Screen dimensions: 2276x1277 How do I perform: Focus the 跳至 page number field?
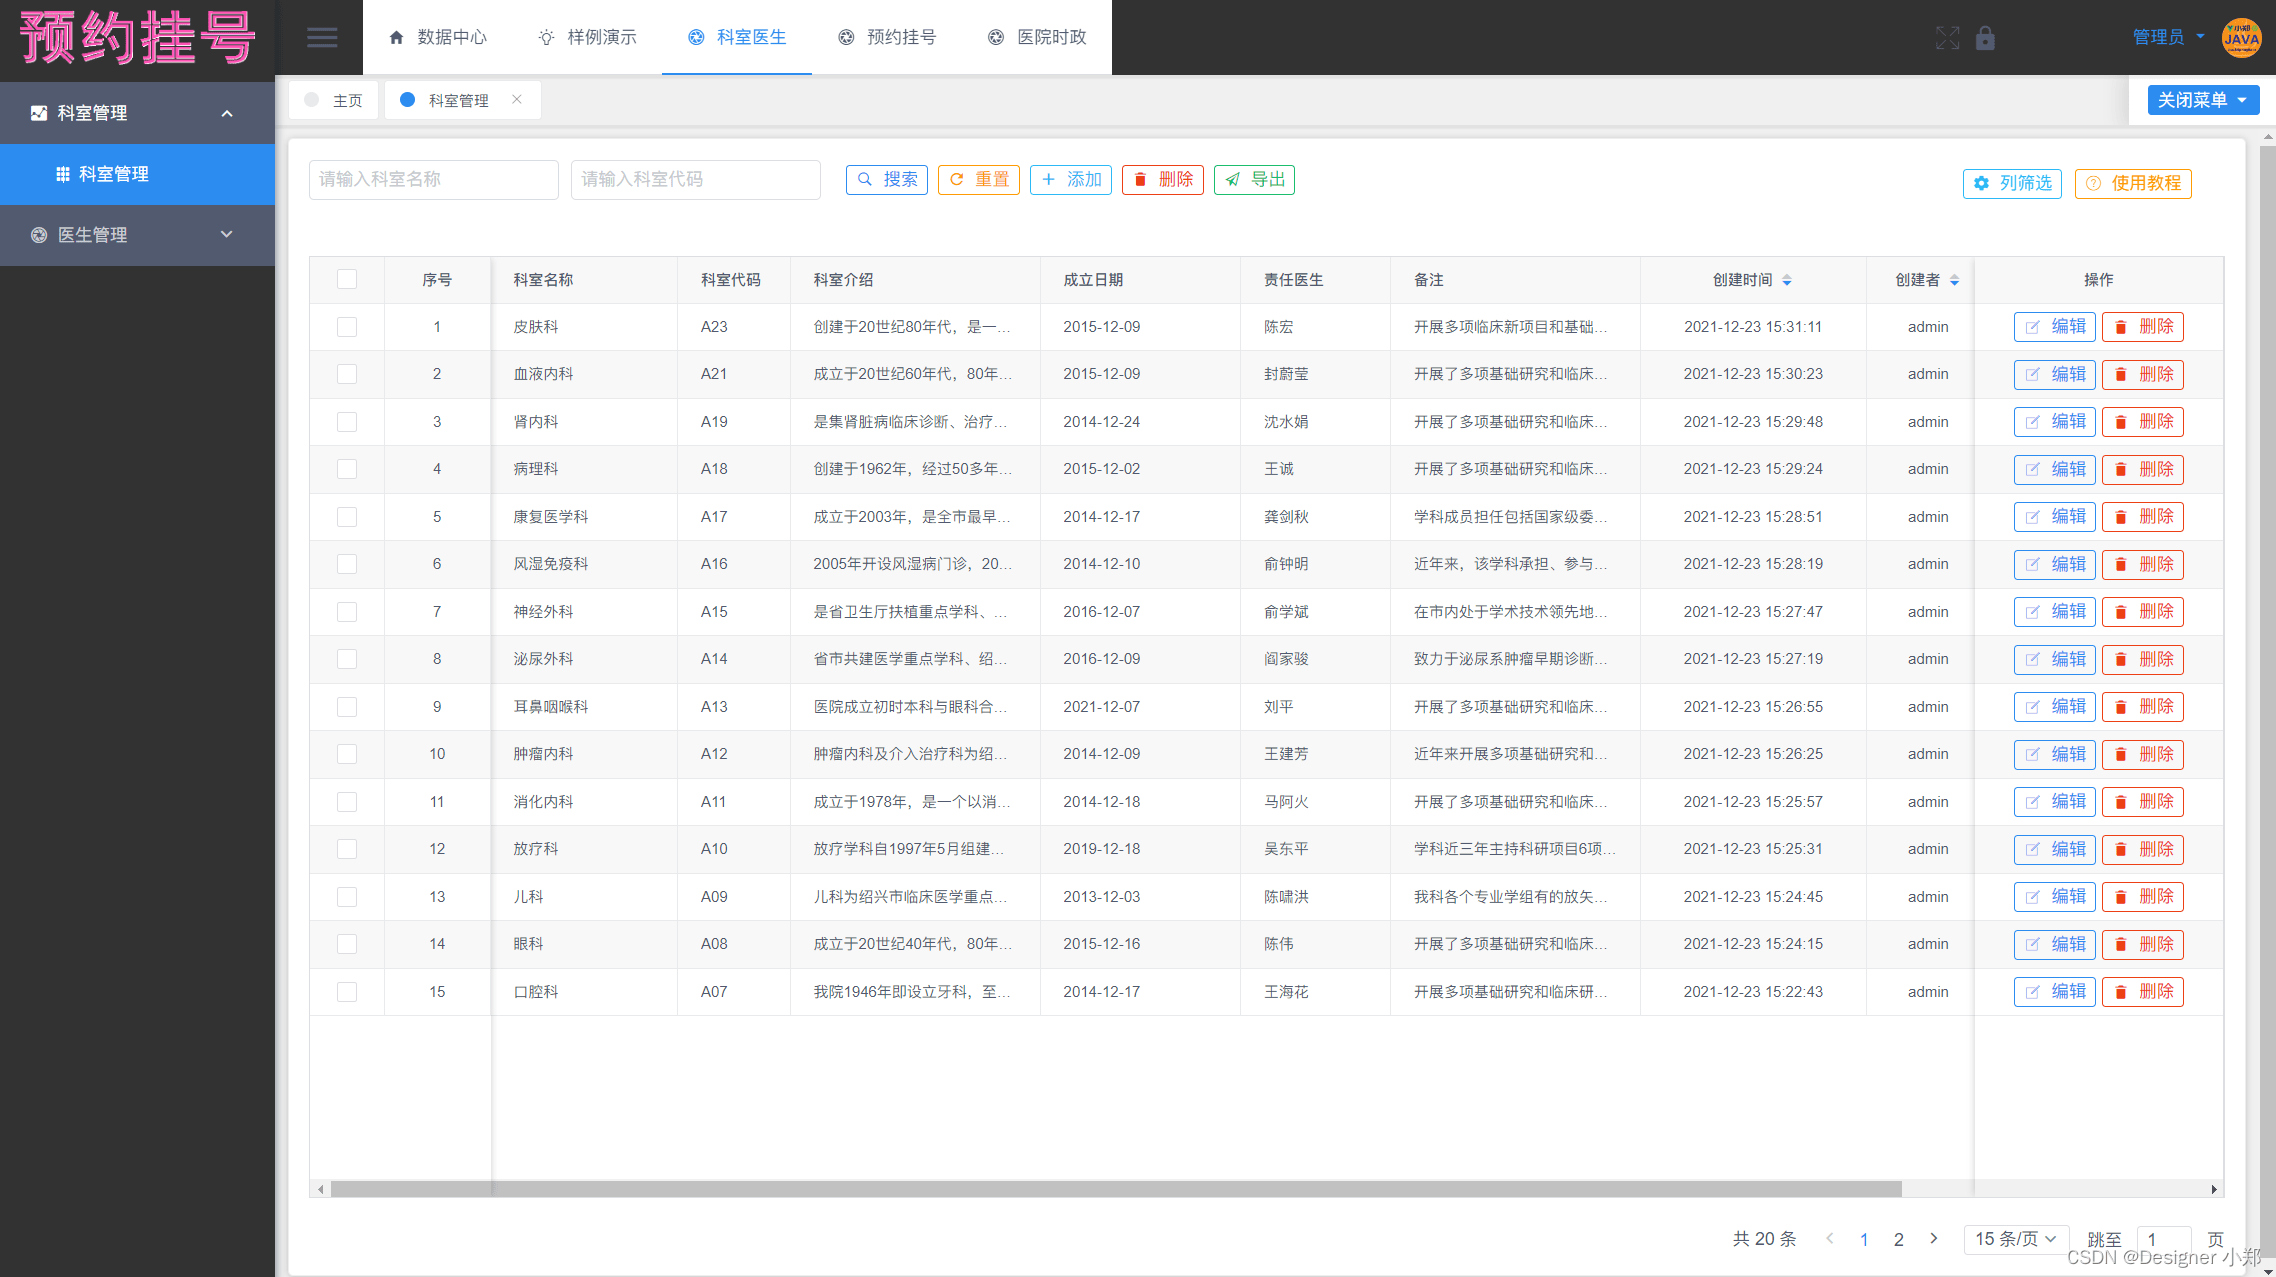click(x=2165, y=1239)
